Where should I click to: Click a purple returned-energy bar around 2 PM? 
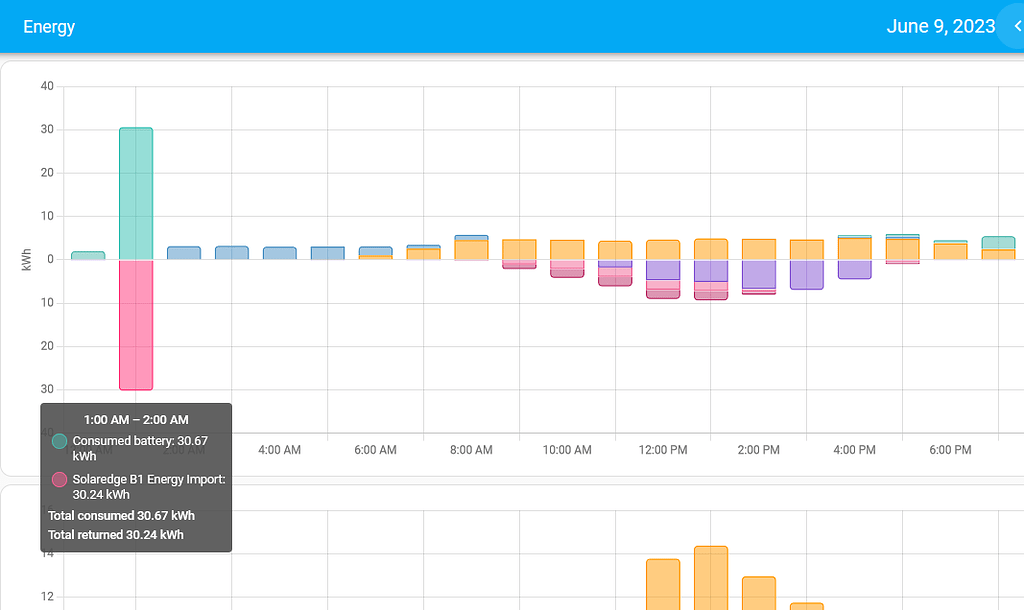(759, 275)
